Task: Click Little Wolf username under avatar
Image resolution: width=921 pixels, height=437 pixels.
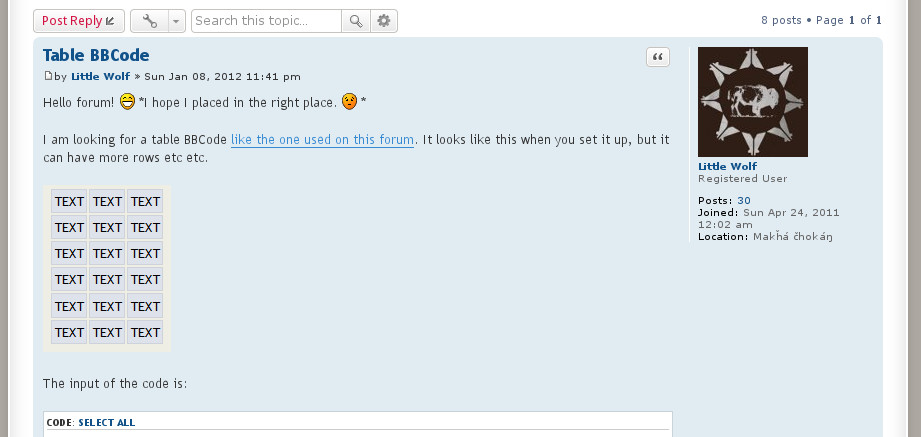Action: point(727,166)
